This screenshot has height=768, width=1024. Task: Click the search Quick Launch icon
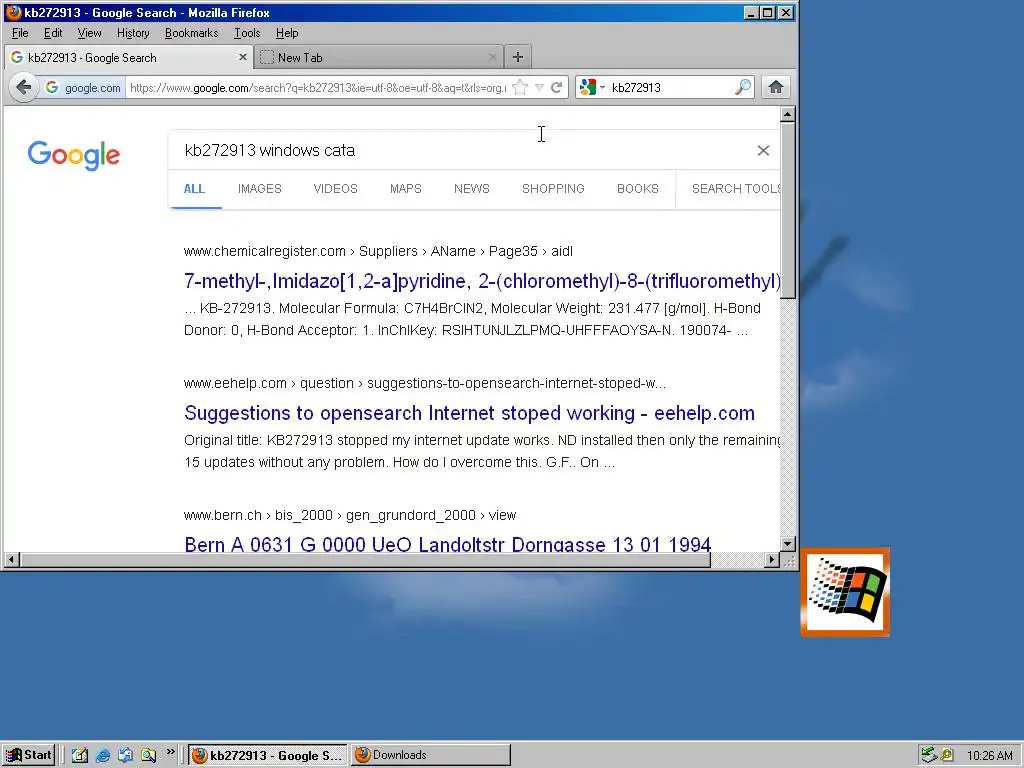(148, 756)
